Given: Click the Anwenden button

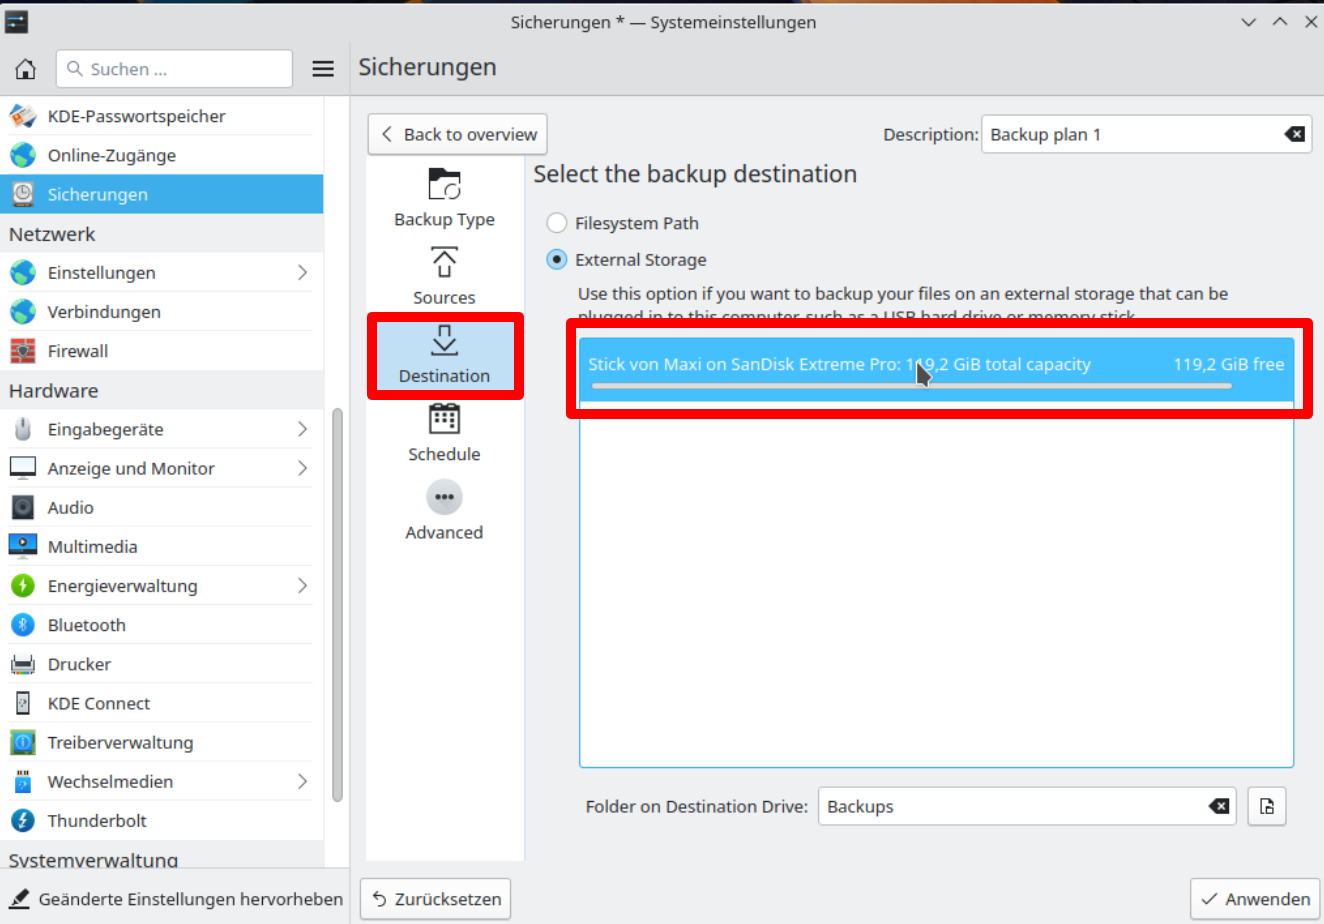Looking at the screenshot, I should [1255, 899].
